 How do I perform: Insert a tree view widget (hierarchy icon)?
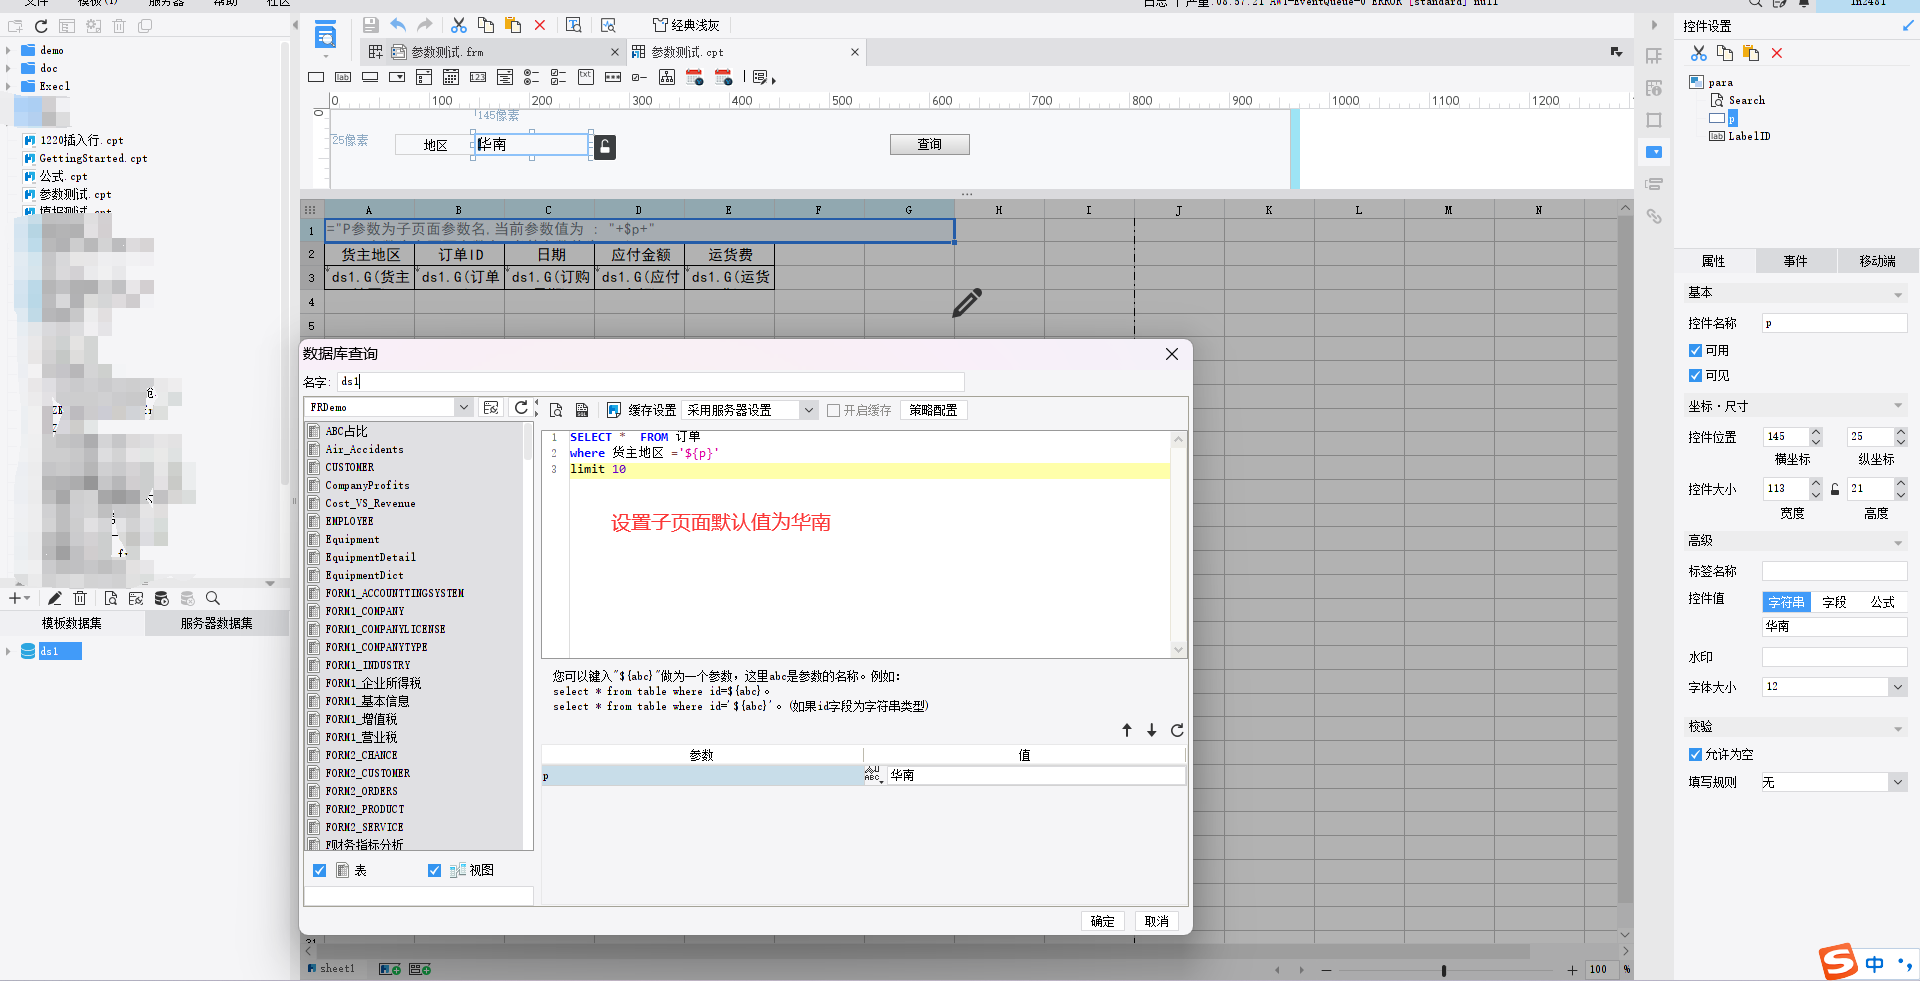coord(667,77)
